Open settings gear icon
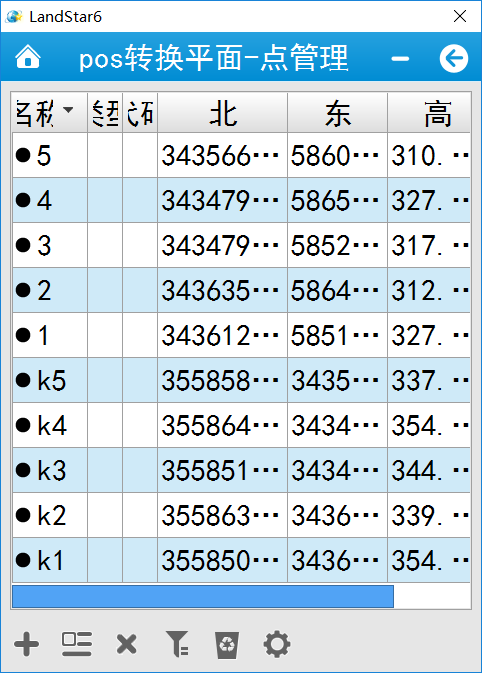This screenshot has height=673, width=482. (x=277, y=644)
